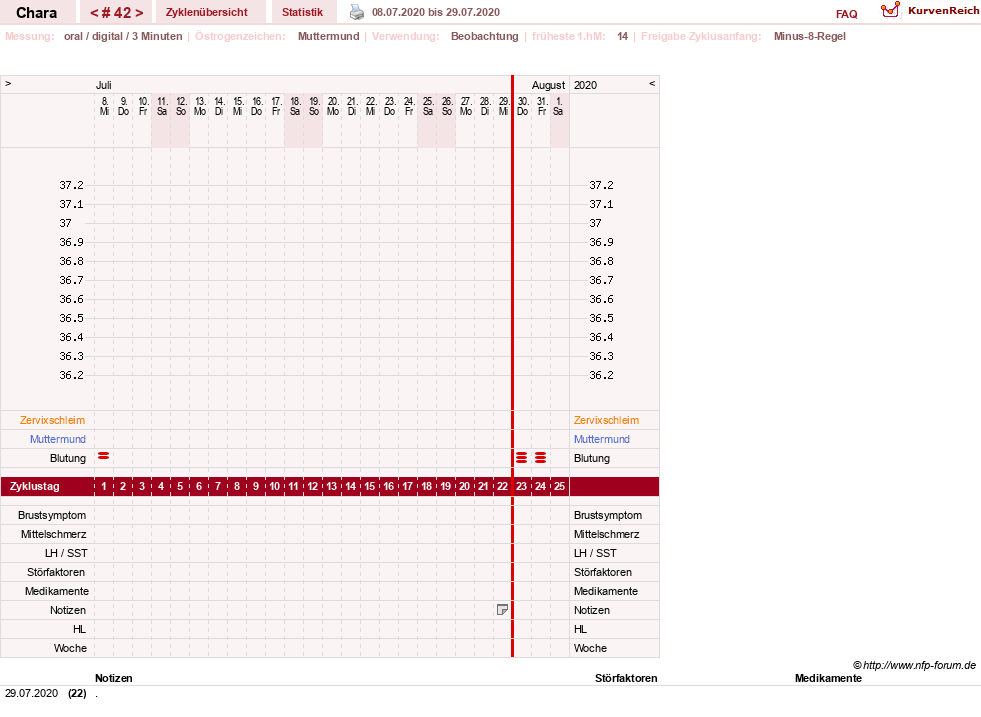Click date column 8. Mi

(104, 106)
